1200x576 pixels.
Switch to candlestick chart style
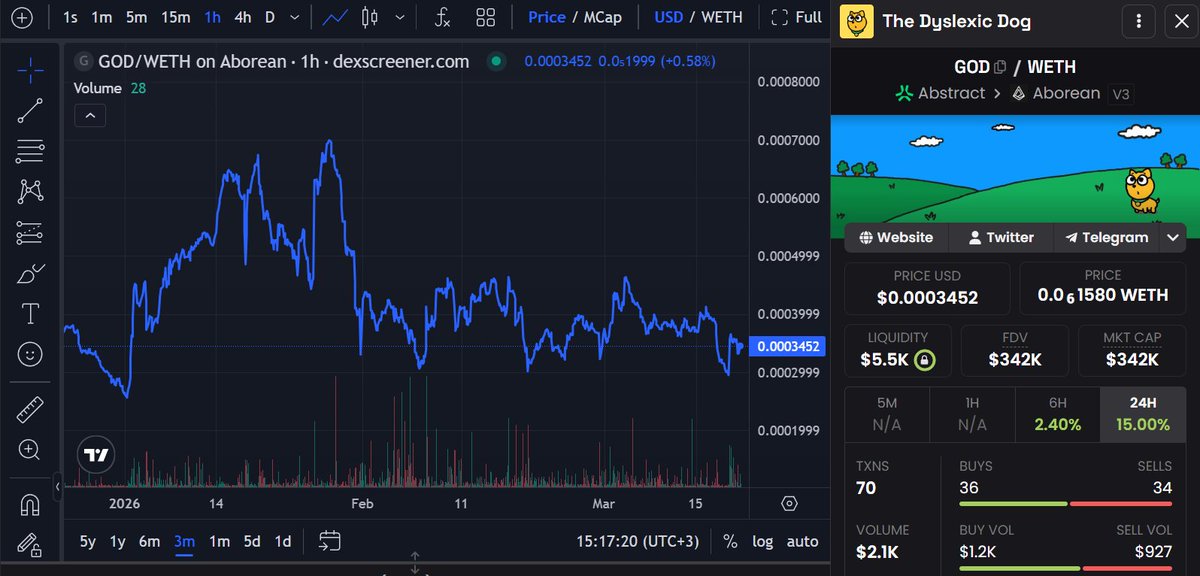[370, 17]
